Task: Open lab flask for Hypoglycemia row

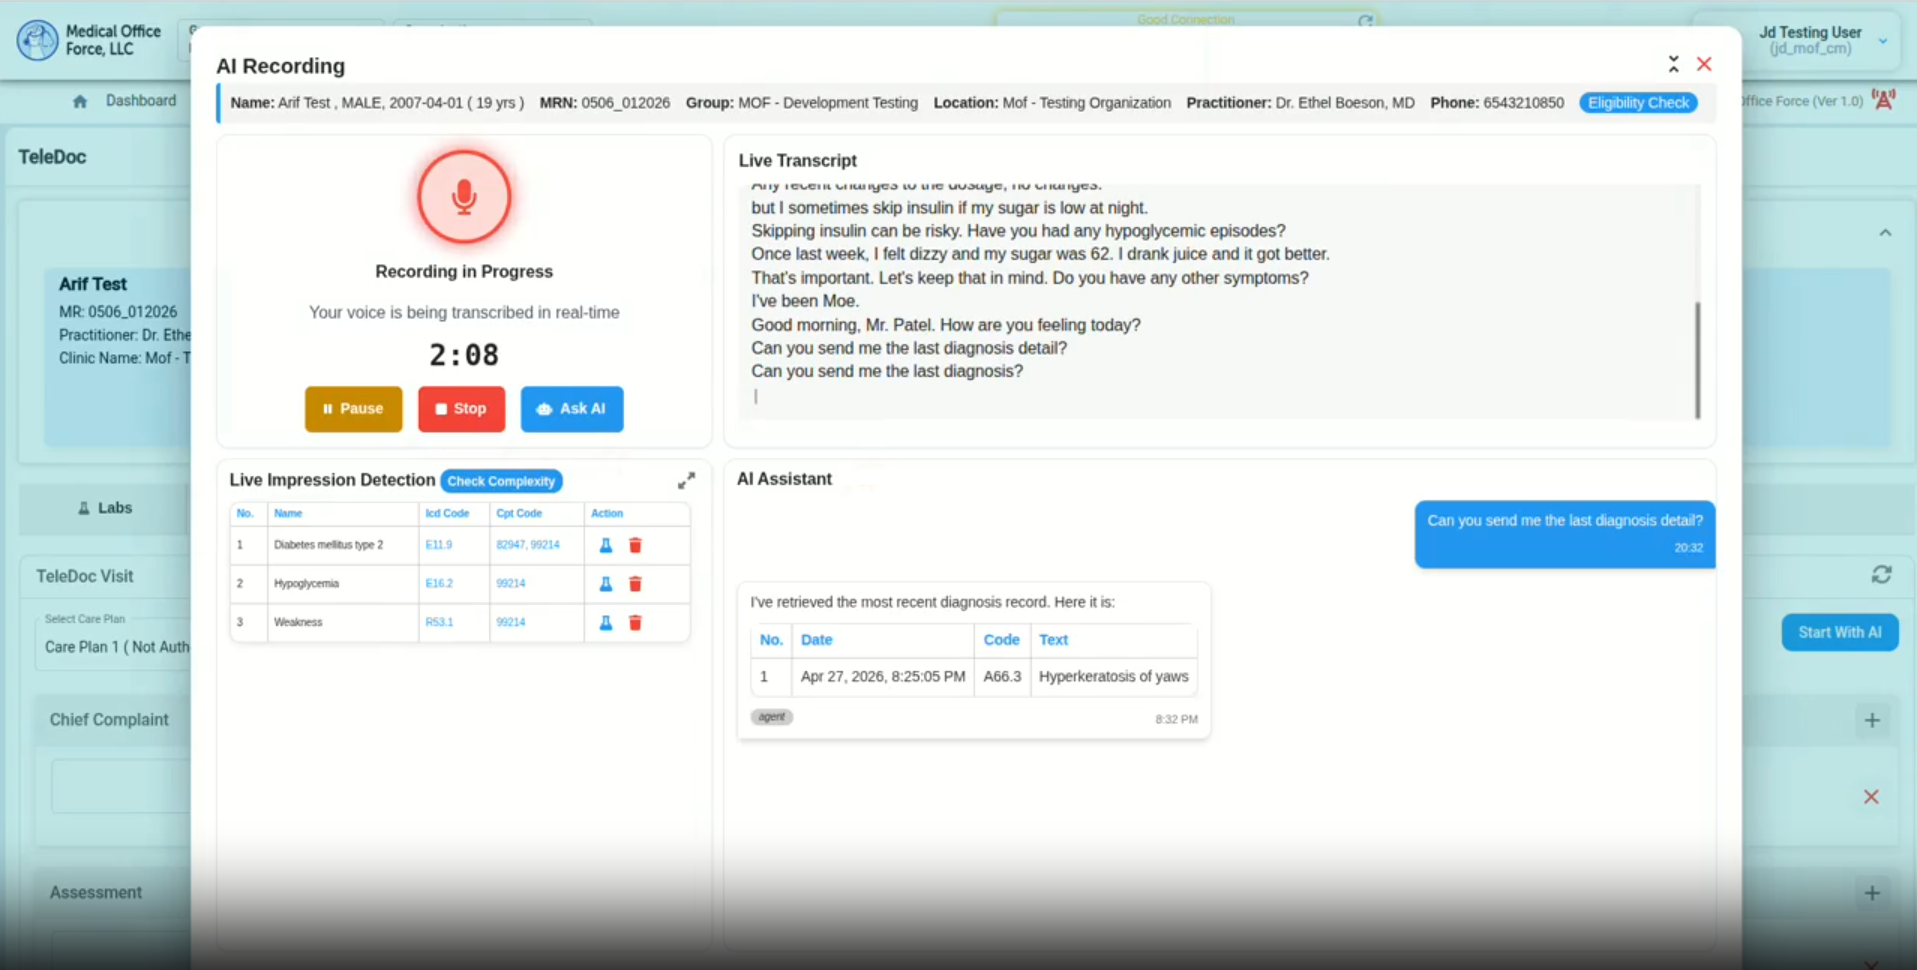Action: (x=605, y=584)
